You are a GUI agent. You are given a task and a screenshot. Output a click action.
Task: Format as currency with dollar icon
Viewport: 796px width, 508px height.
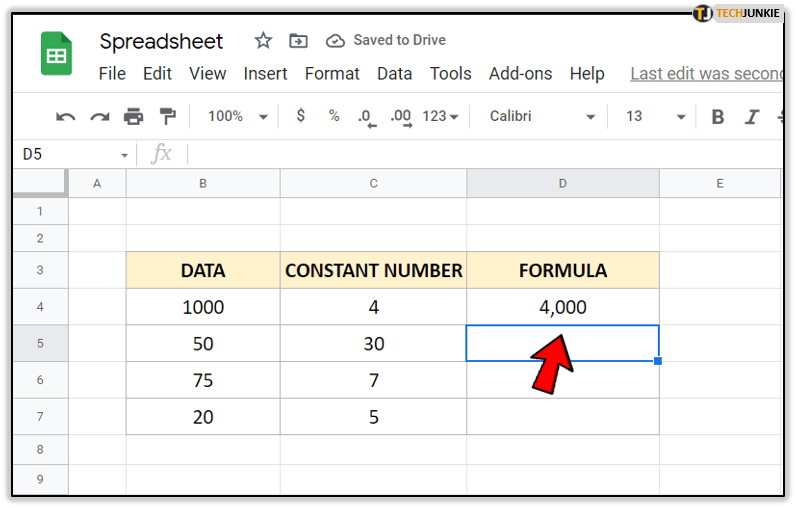pos(300,116)
